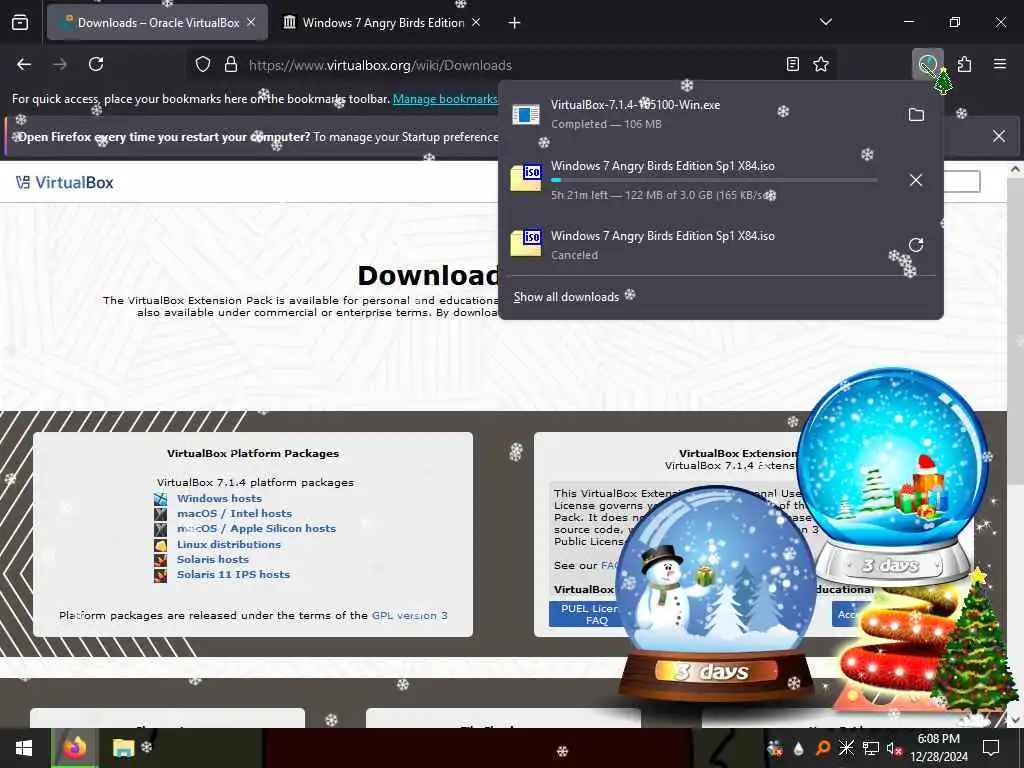Screen dimensions: 1024x768
Task: Open the network tray icon
Action: coord(871,748)
